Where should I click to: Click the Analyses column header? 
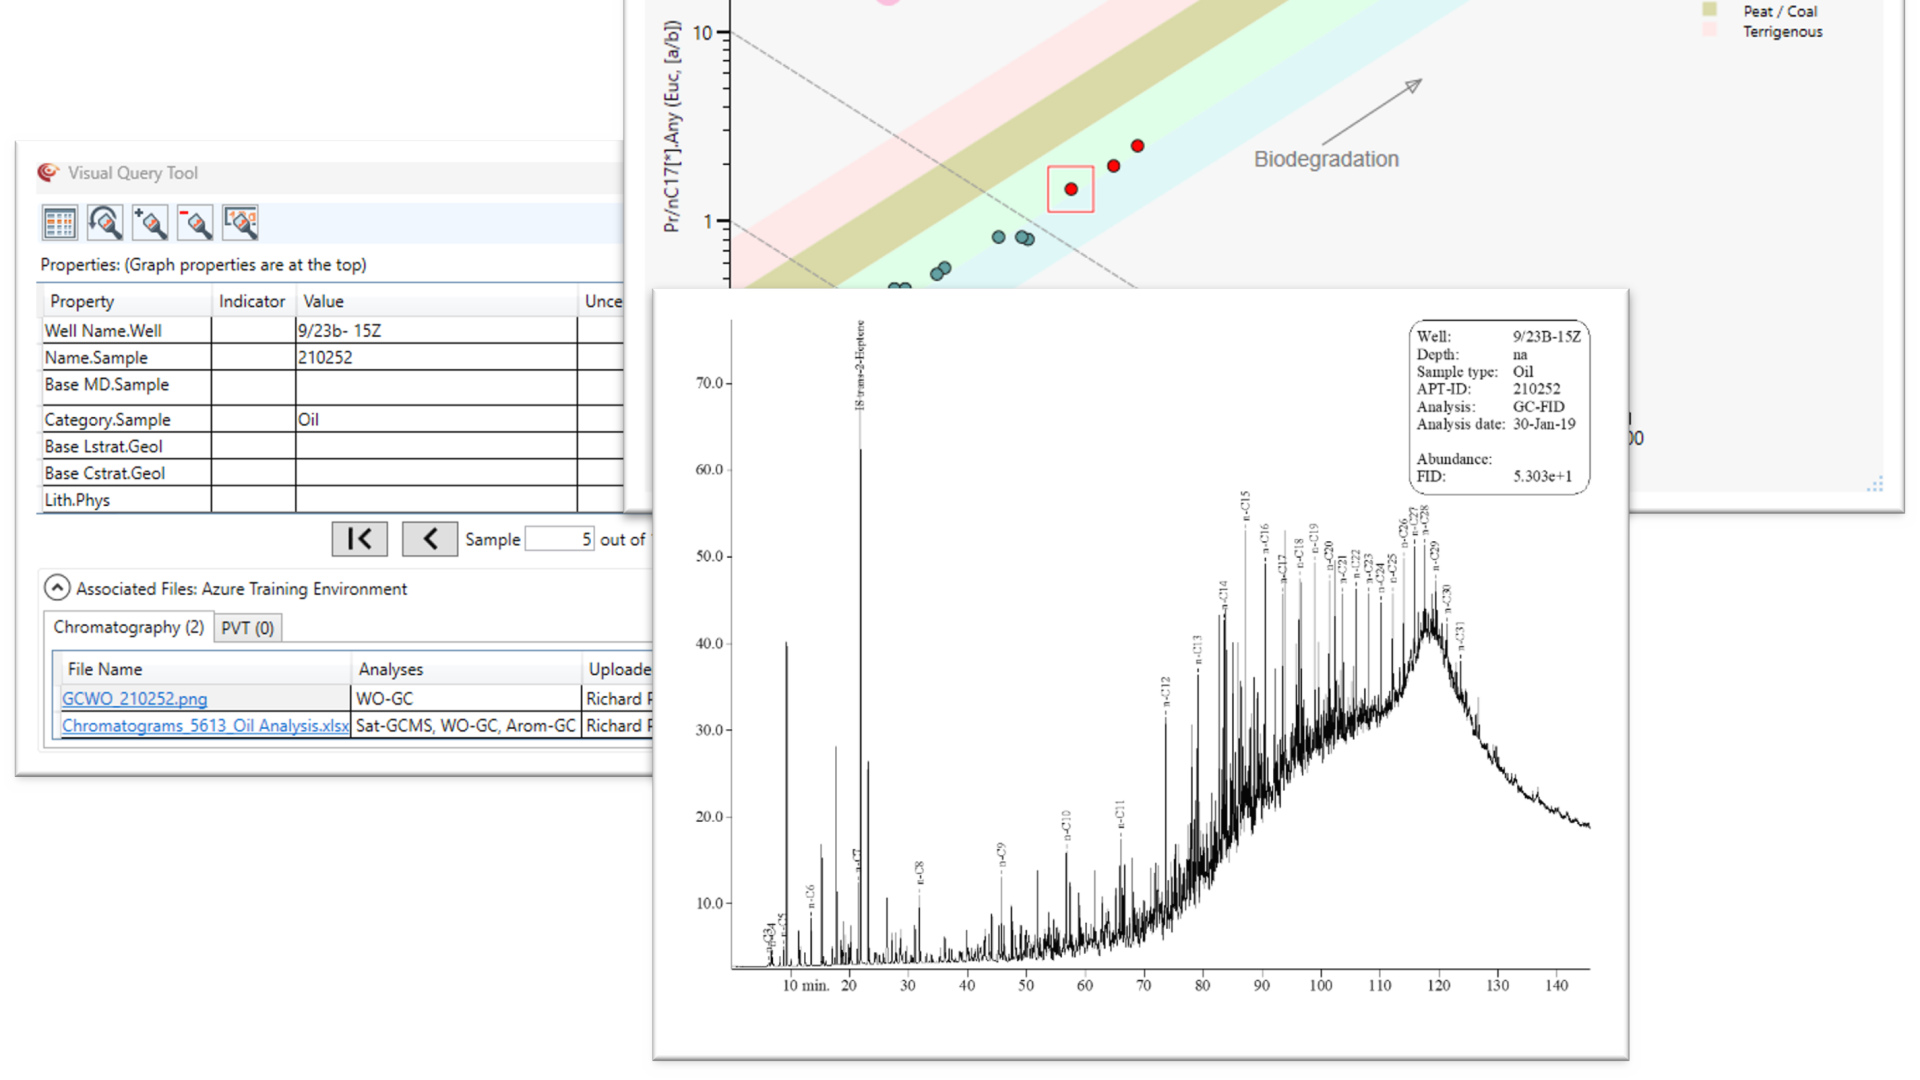point(466,669)
